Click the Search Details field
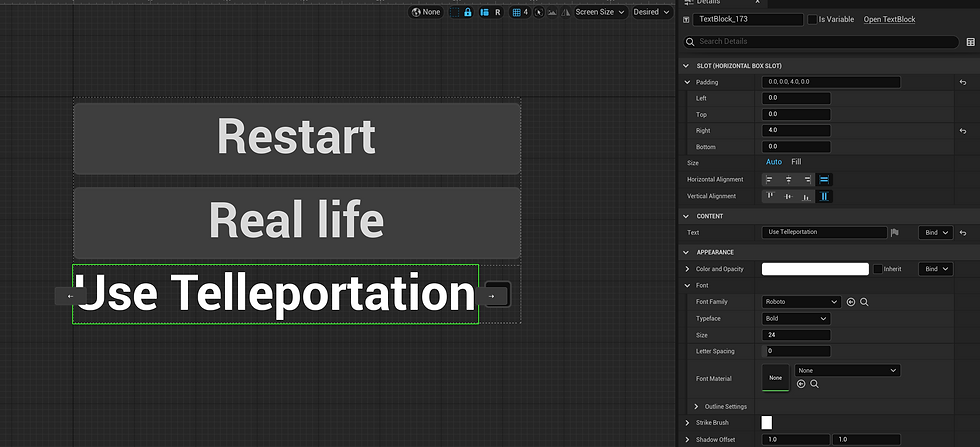The image size is (980, 447). [821, 42]
